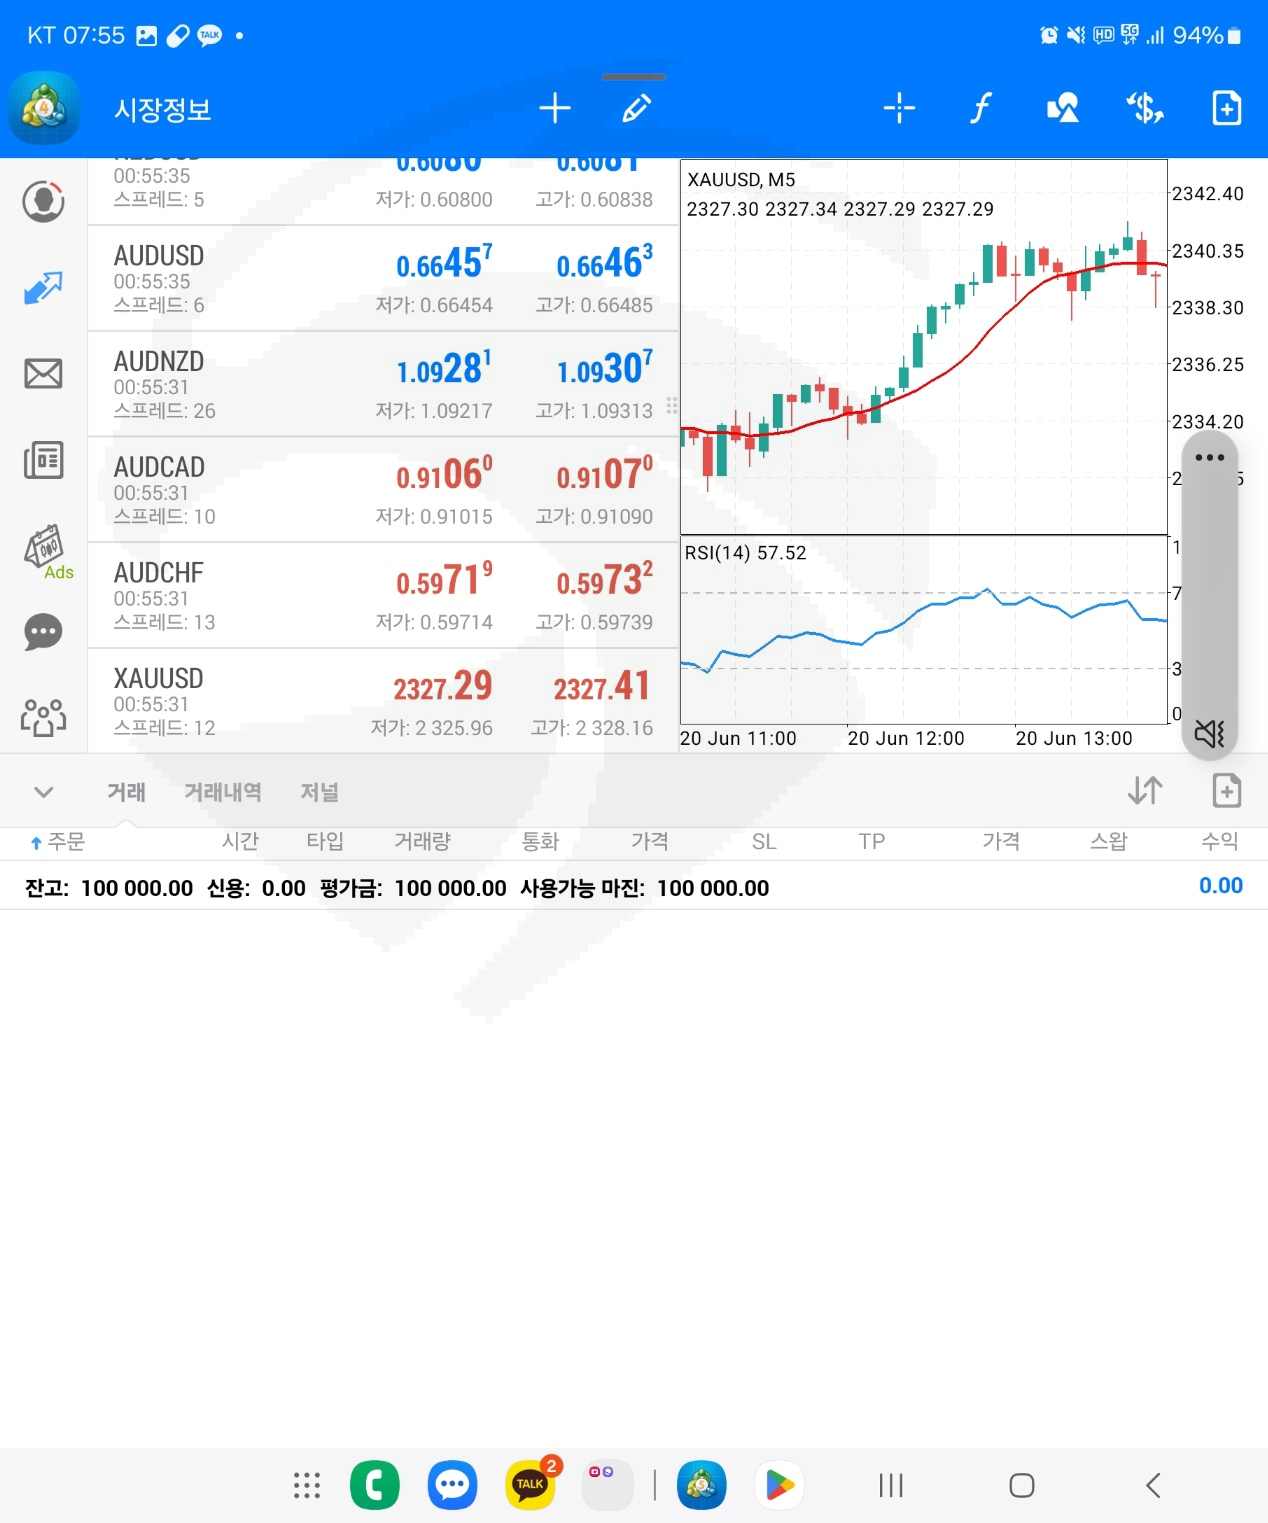This screenshot has height=1523, width=1268.
Task: Open the dollar trade icon
Action: pyautogui.click(x=1144, y=108)
